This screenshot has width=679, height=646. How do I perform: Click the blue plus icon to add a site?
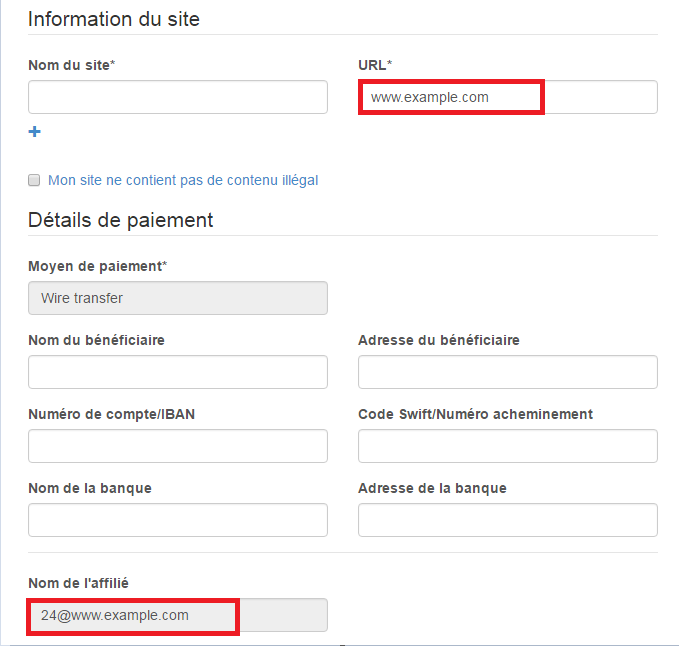pyautogui.click(x=35, y=131)
